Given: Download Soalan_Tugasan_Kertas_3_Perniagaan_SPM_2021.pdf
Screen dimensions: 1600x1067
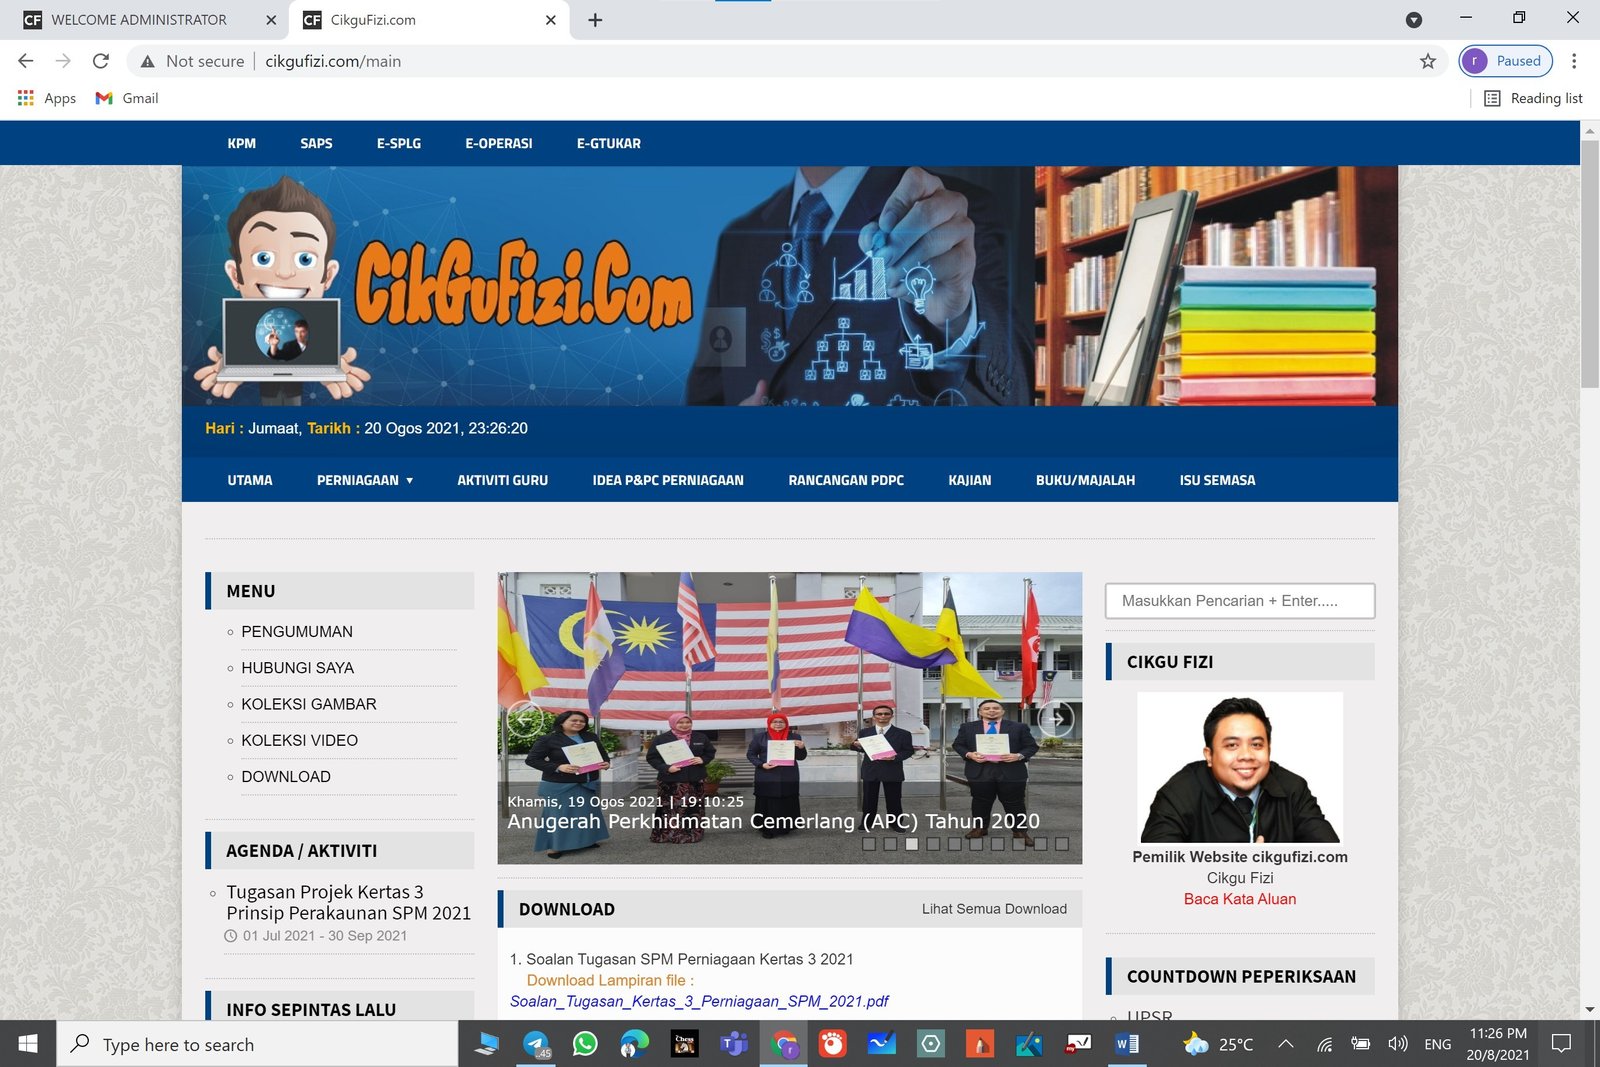Looking at the screenshot, I should (699, 1001).
